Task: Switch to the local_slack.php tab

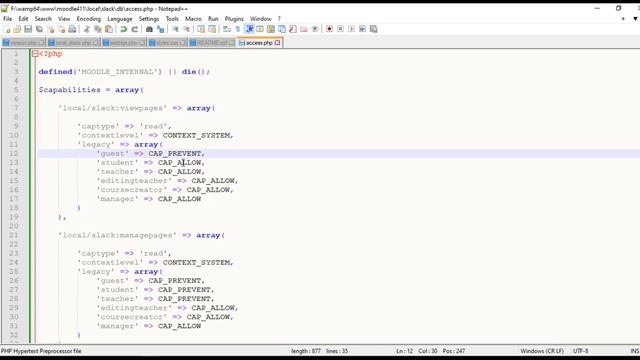Action: (73, 43)
